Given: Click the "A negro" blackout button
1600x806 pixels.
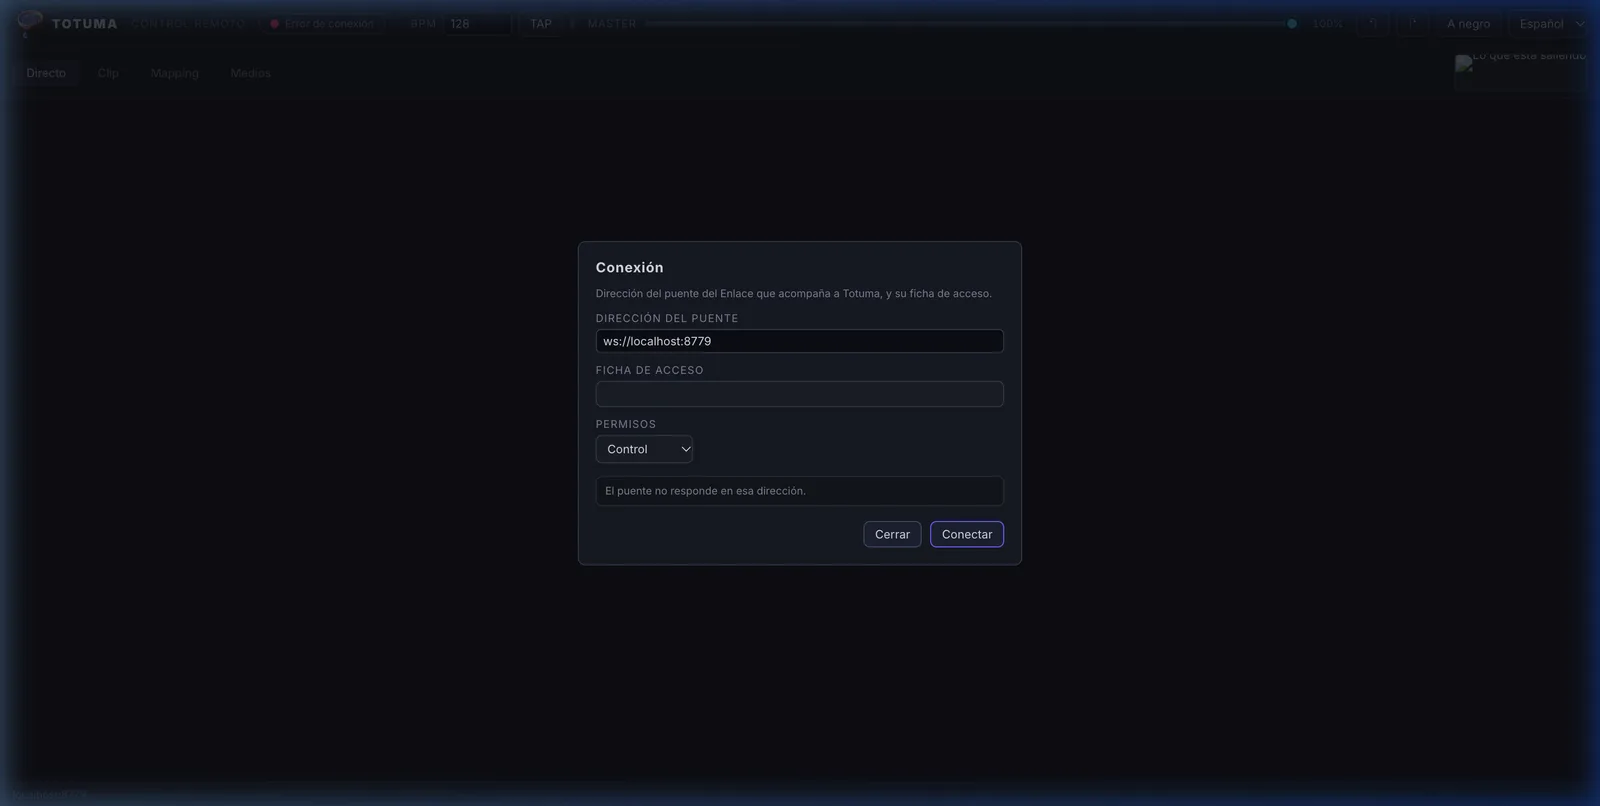Looking at the screenshot, I should pyautogui.click(x=1468, y=24).
